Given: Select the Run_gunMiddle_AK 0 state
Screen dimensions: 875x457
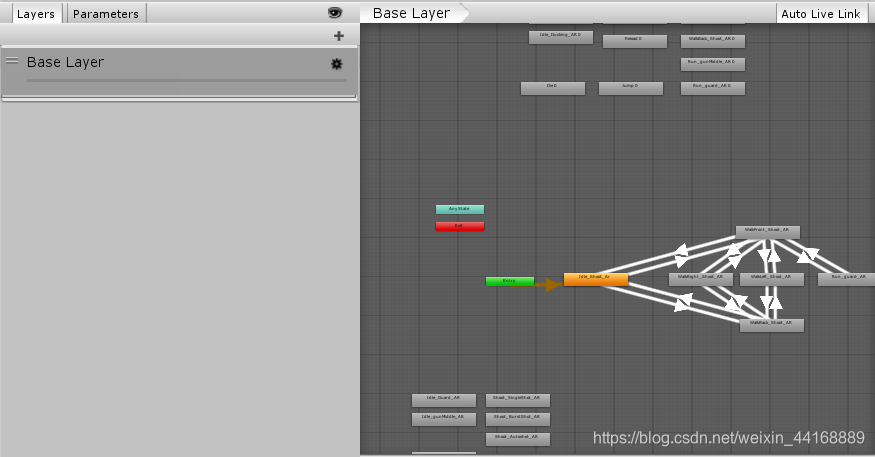Looking at the screenshot, I should click(x=713, y=64).
